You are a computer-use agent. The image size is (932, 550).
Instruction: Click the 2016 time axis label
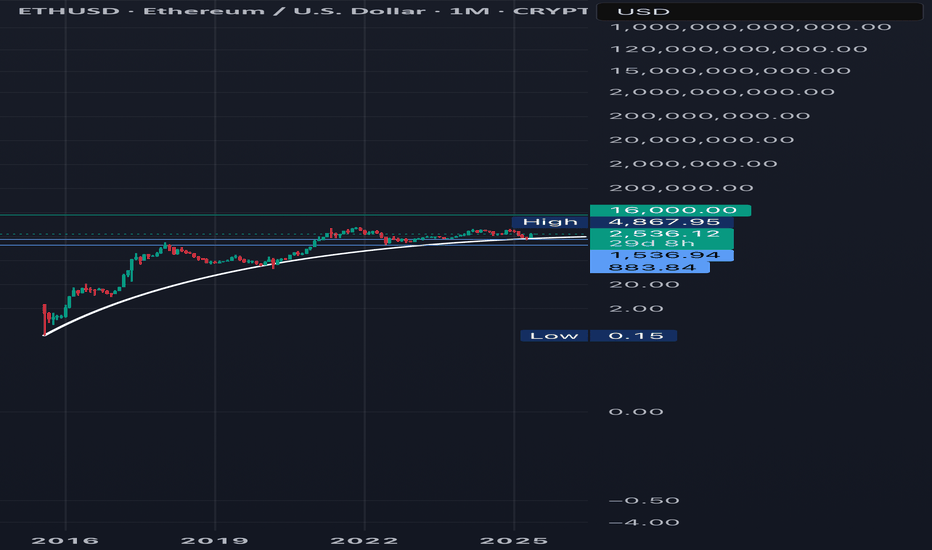(65, 540)
